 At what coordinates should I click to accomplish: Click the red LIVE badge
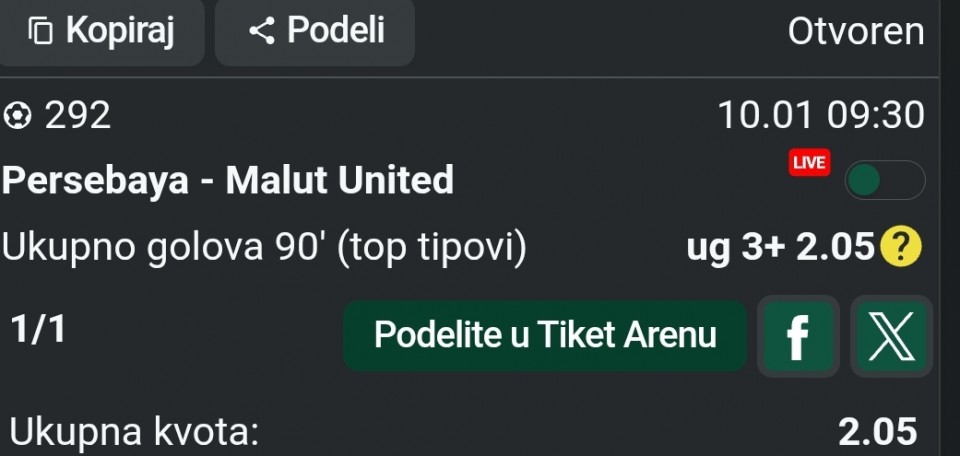(809, 163)
